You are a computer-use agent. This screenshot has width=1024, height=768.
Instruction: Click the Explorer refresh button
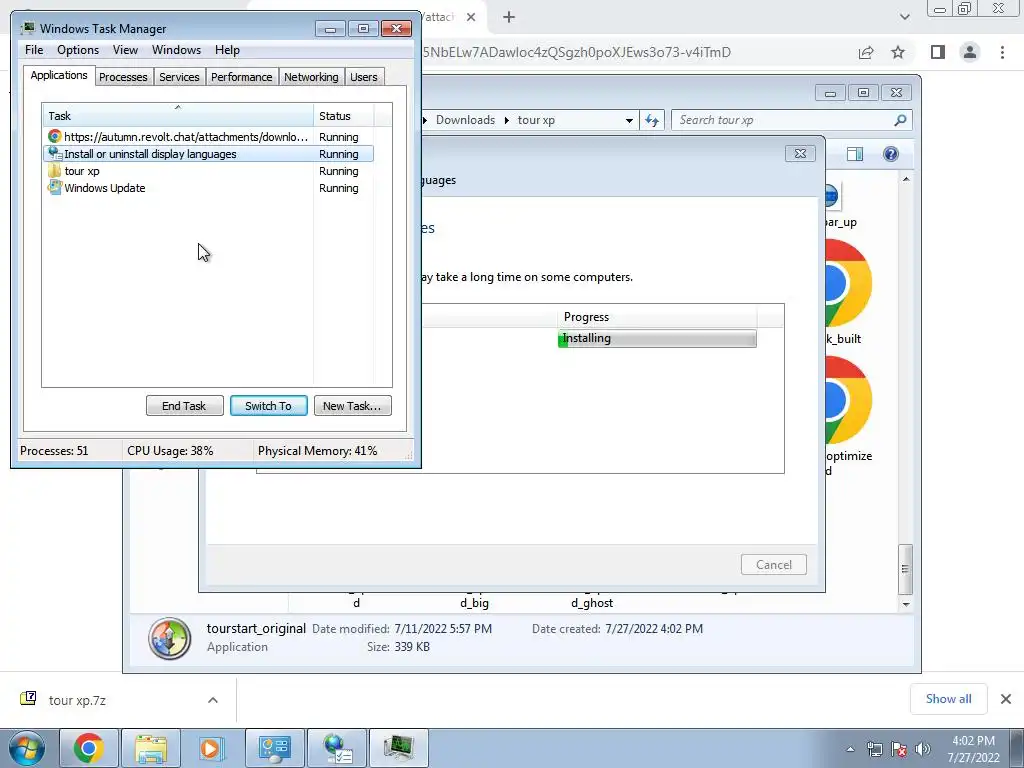pos(652,120)
